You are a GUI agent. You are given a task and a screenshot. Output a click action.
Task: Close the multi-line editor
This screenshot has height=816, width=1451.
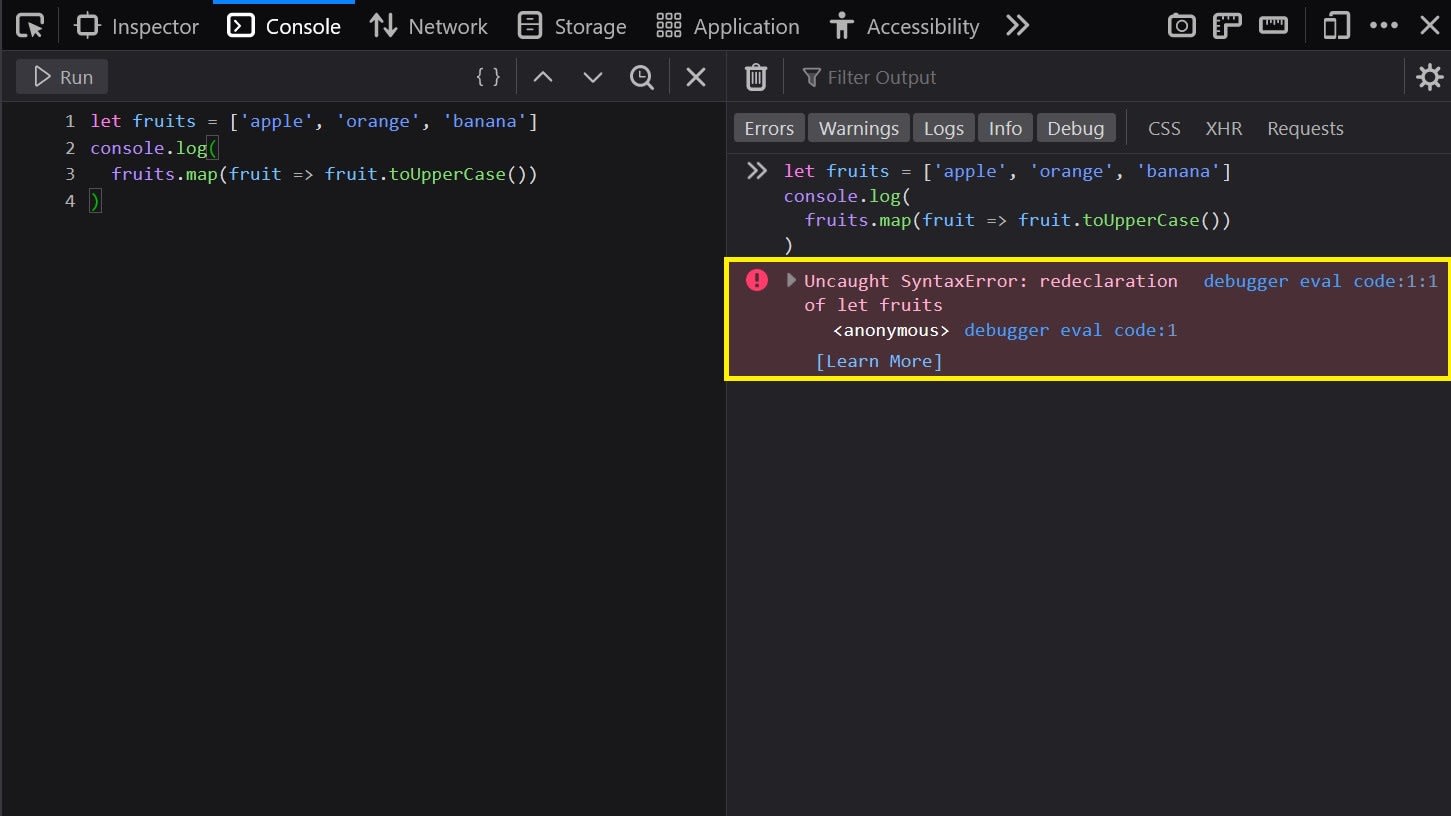[696, 77]
